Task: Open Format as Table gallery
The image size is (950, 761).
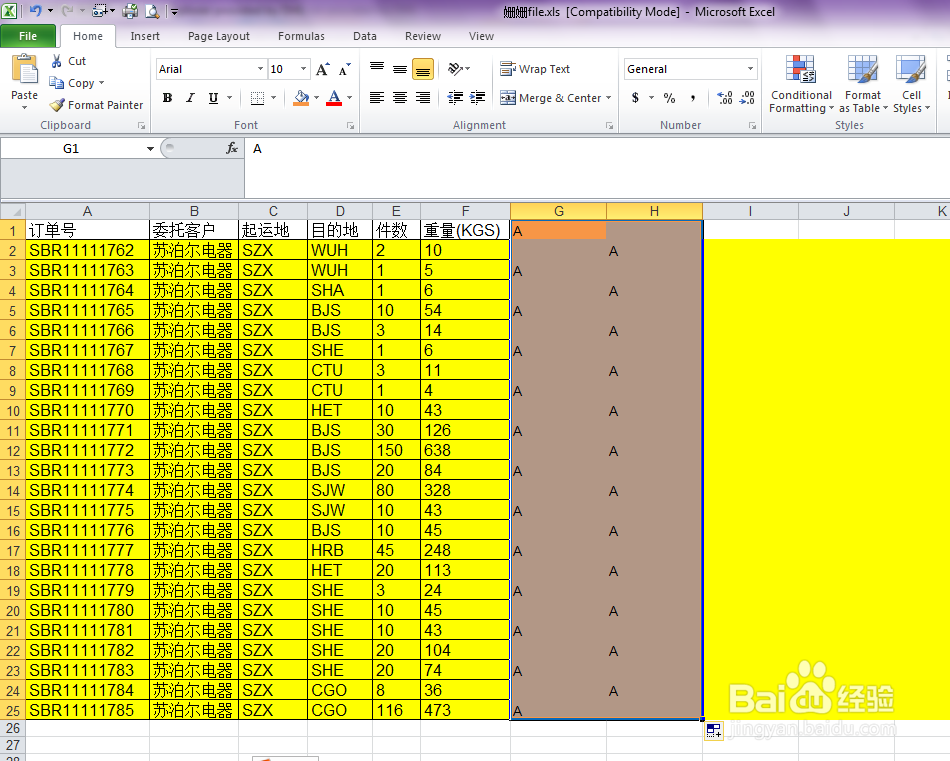Action: pyautogui.click(x=863, y=84)
